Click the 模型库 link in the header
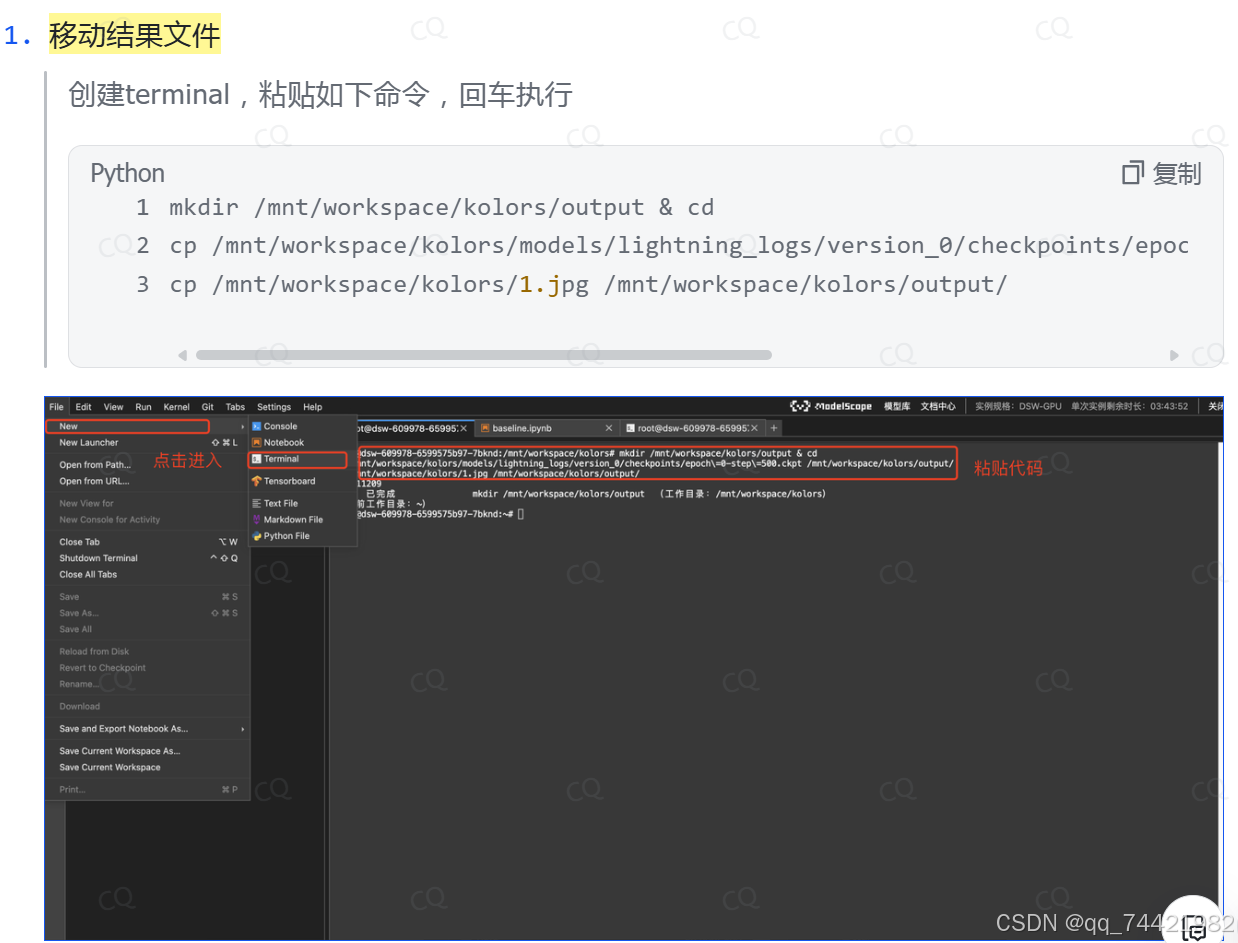This screenshot has height=943, width=1238. [x=896, y=406]
